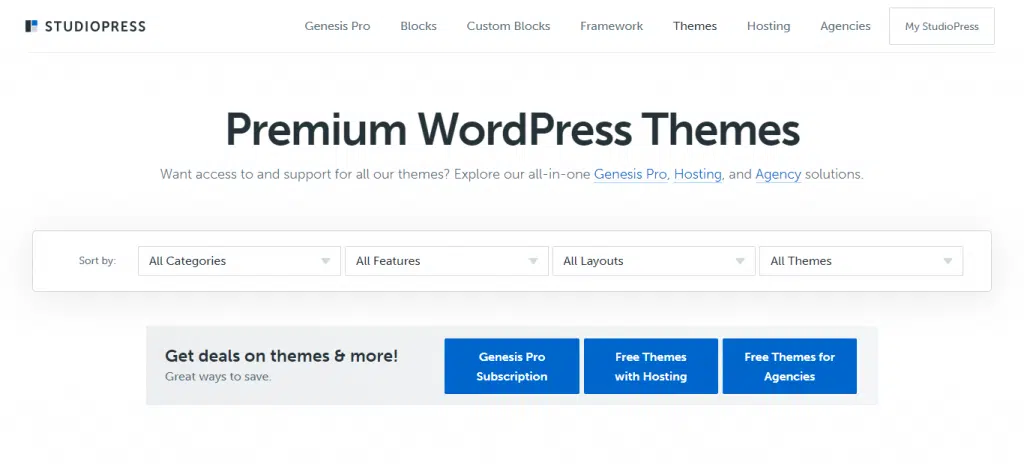Follow the Agency link in the subtitle
Screen dimensions: 1024x469
778,175
